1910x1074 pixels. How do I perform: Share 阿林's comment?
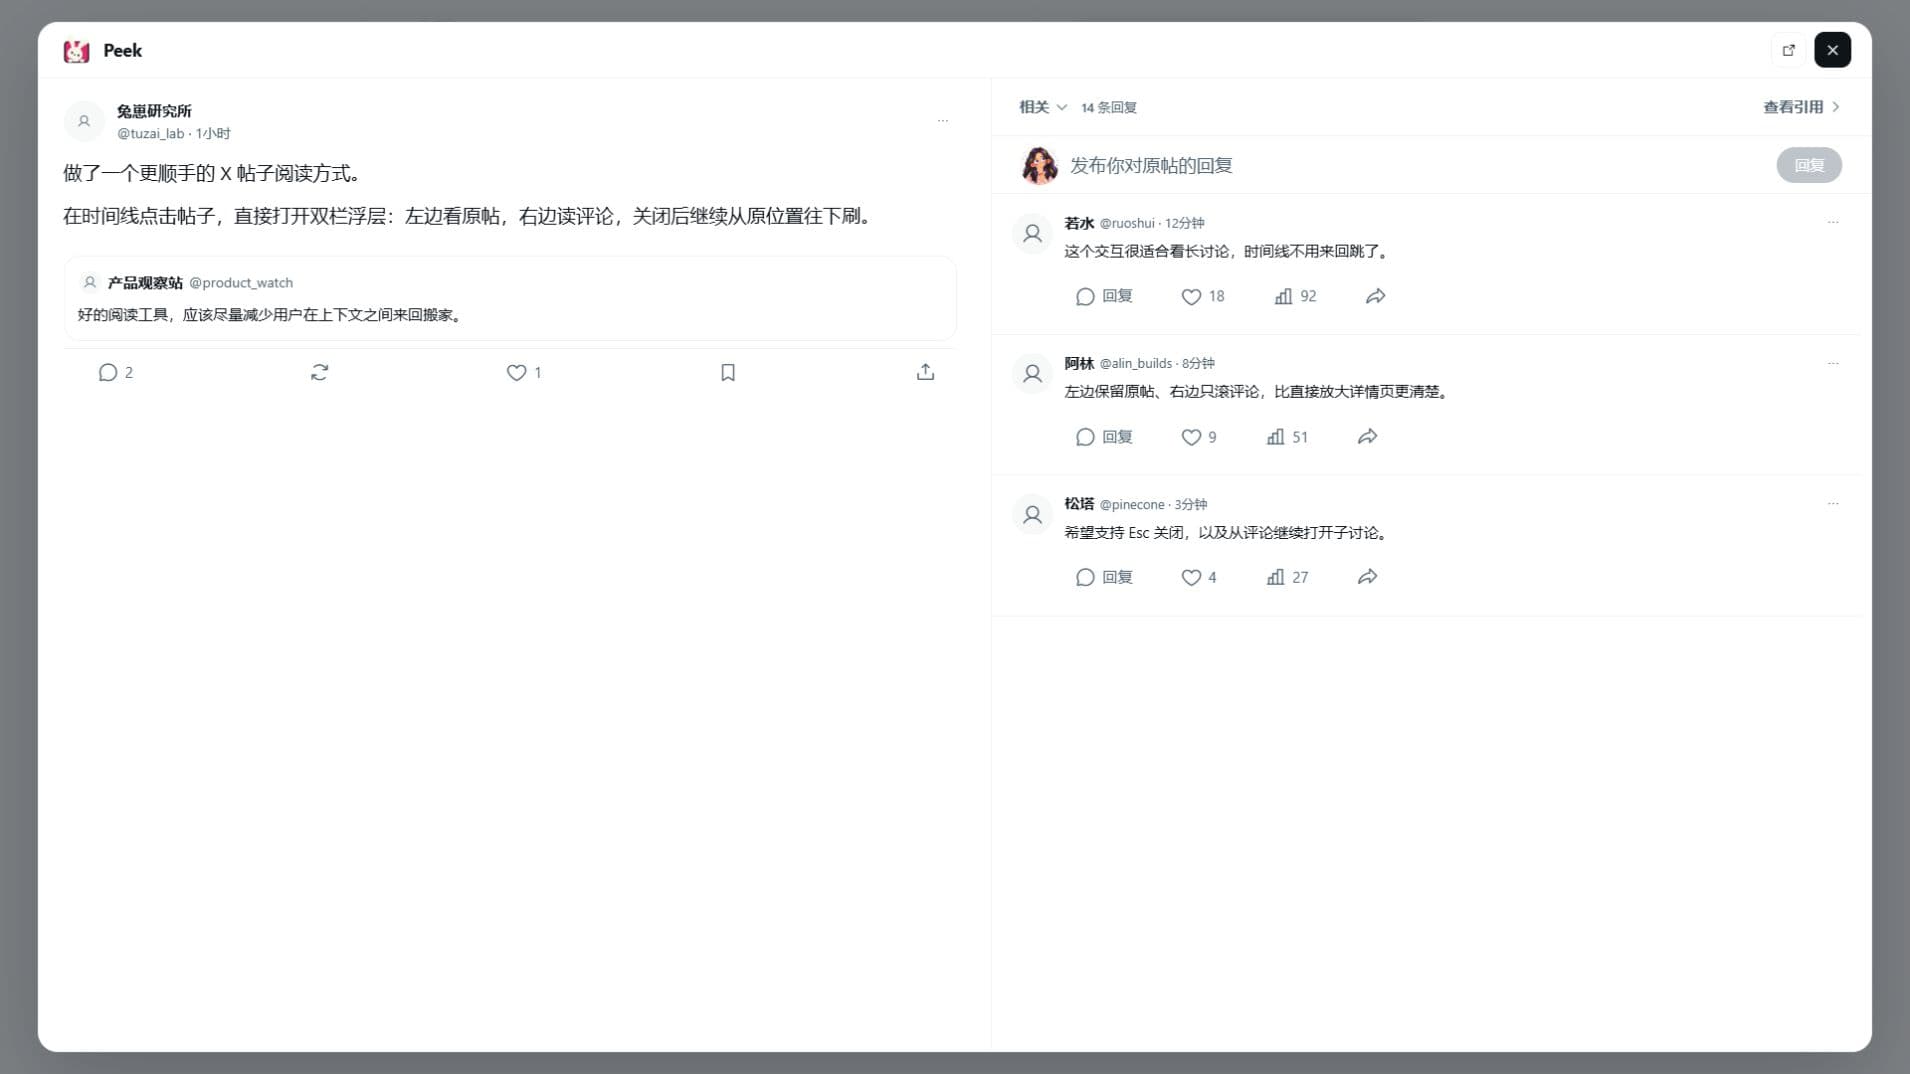coord(1367,437)
